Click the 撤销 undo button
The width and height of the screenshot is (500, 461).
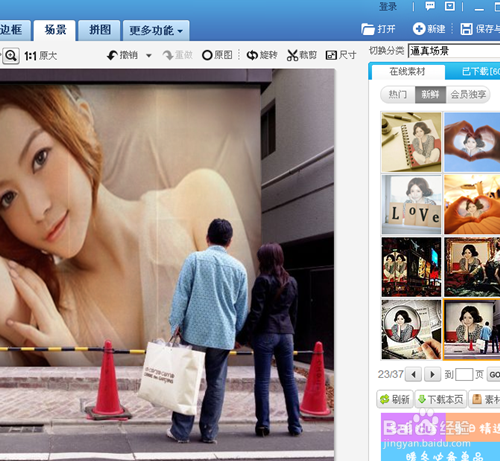coord(123,55)
